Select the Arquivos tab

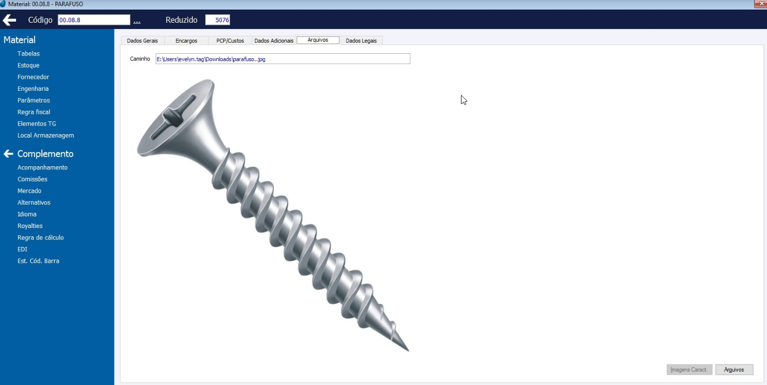point(318,40)
